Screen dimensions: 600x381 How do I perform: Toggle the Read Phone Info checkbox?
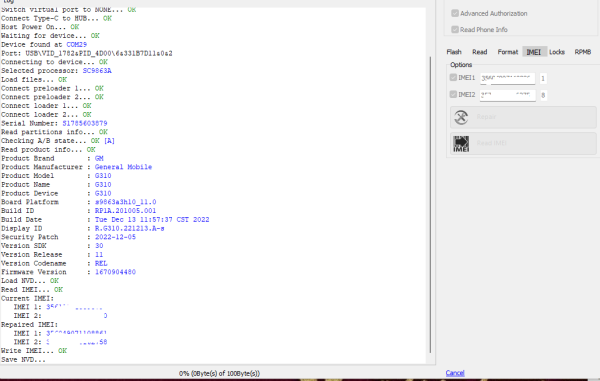[455, 29]
